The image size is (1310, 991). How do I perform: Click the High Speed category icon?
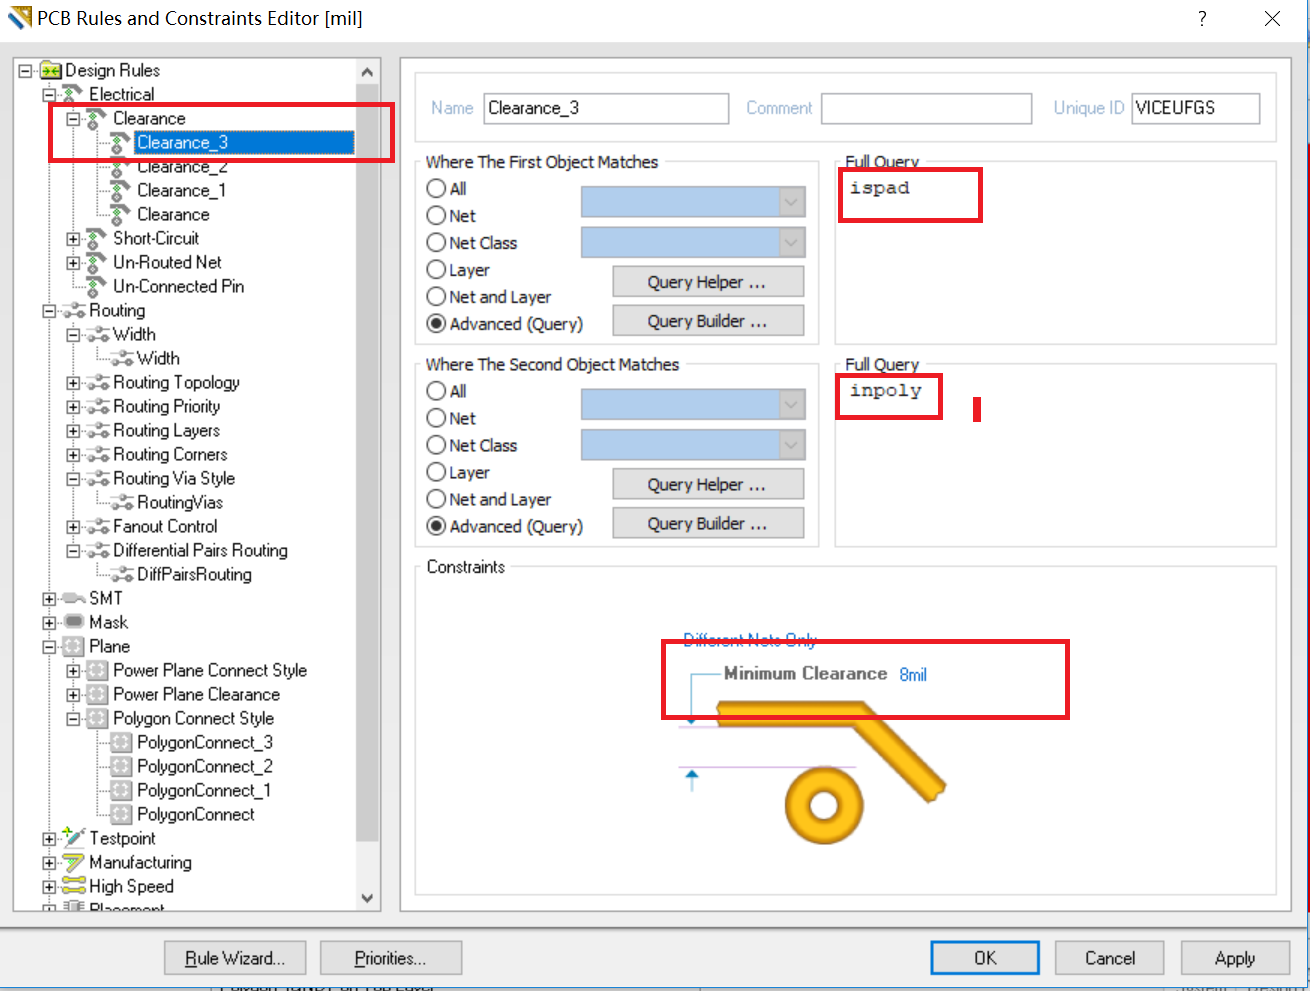pos(73,886)
